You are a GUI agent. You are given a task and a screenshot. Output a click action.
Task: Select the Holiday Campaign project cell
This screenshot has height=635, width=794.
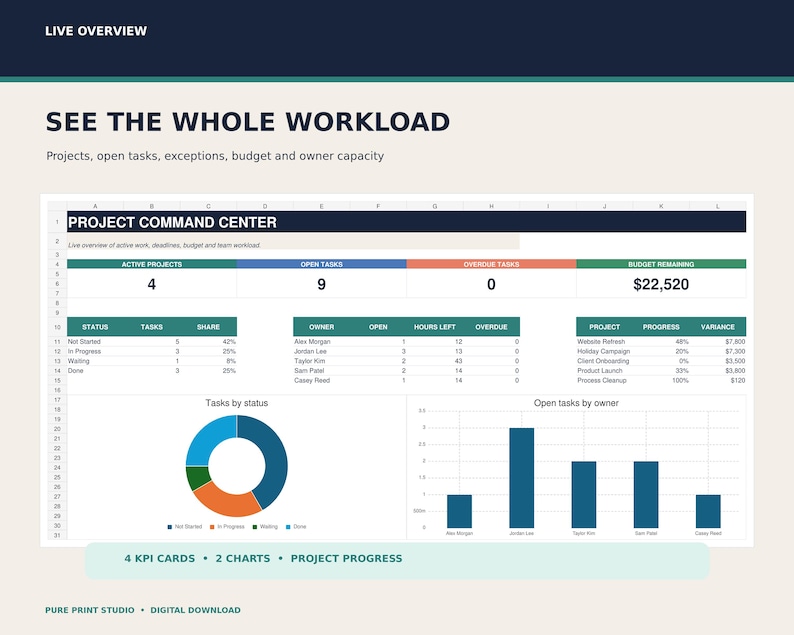click(x=605, y=351)
